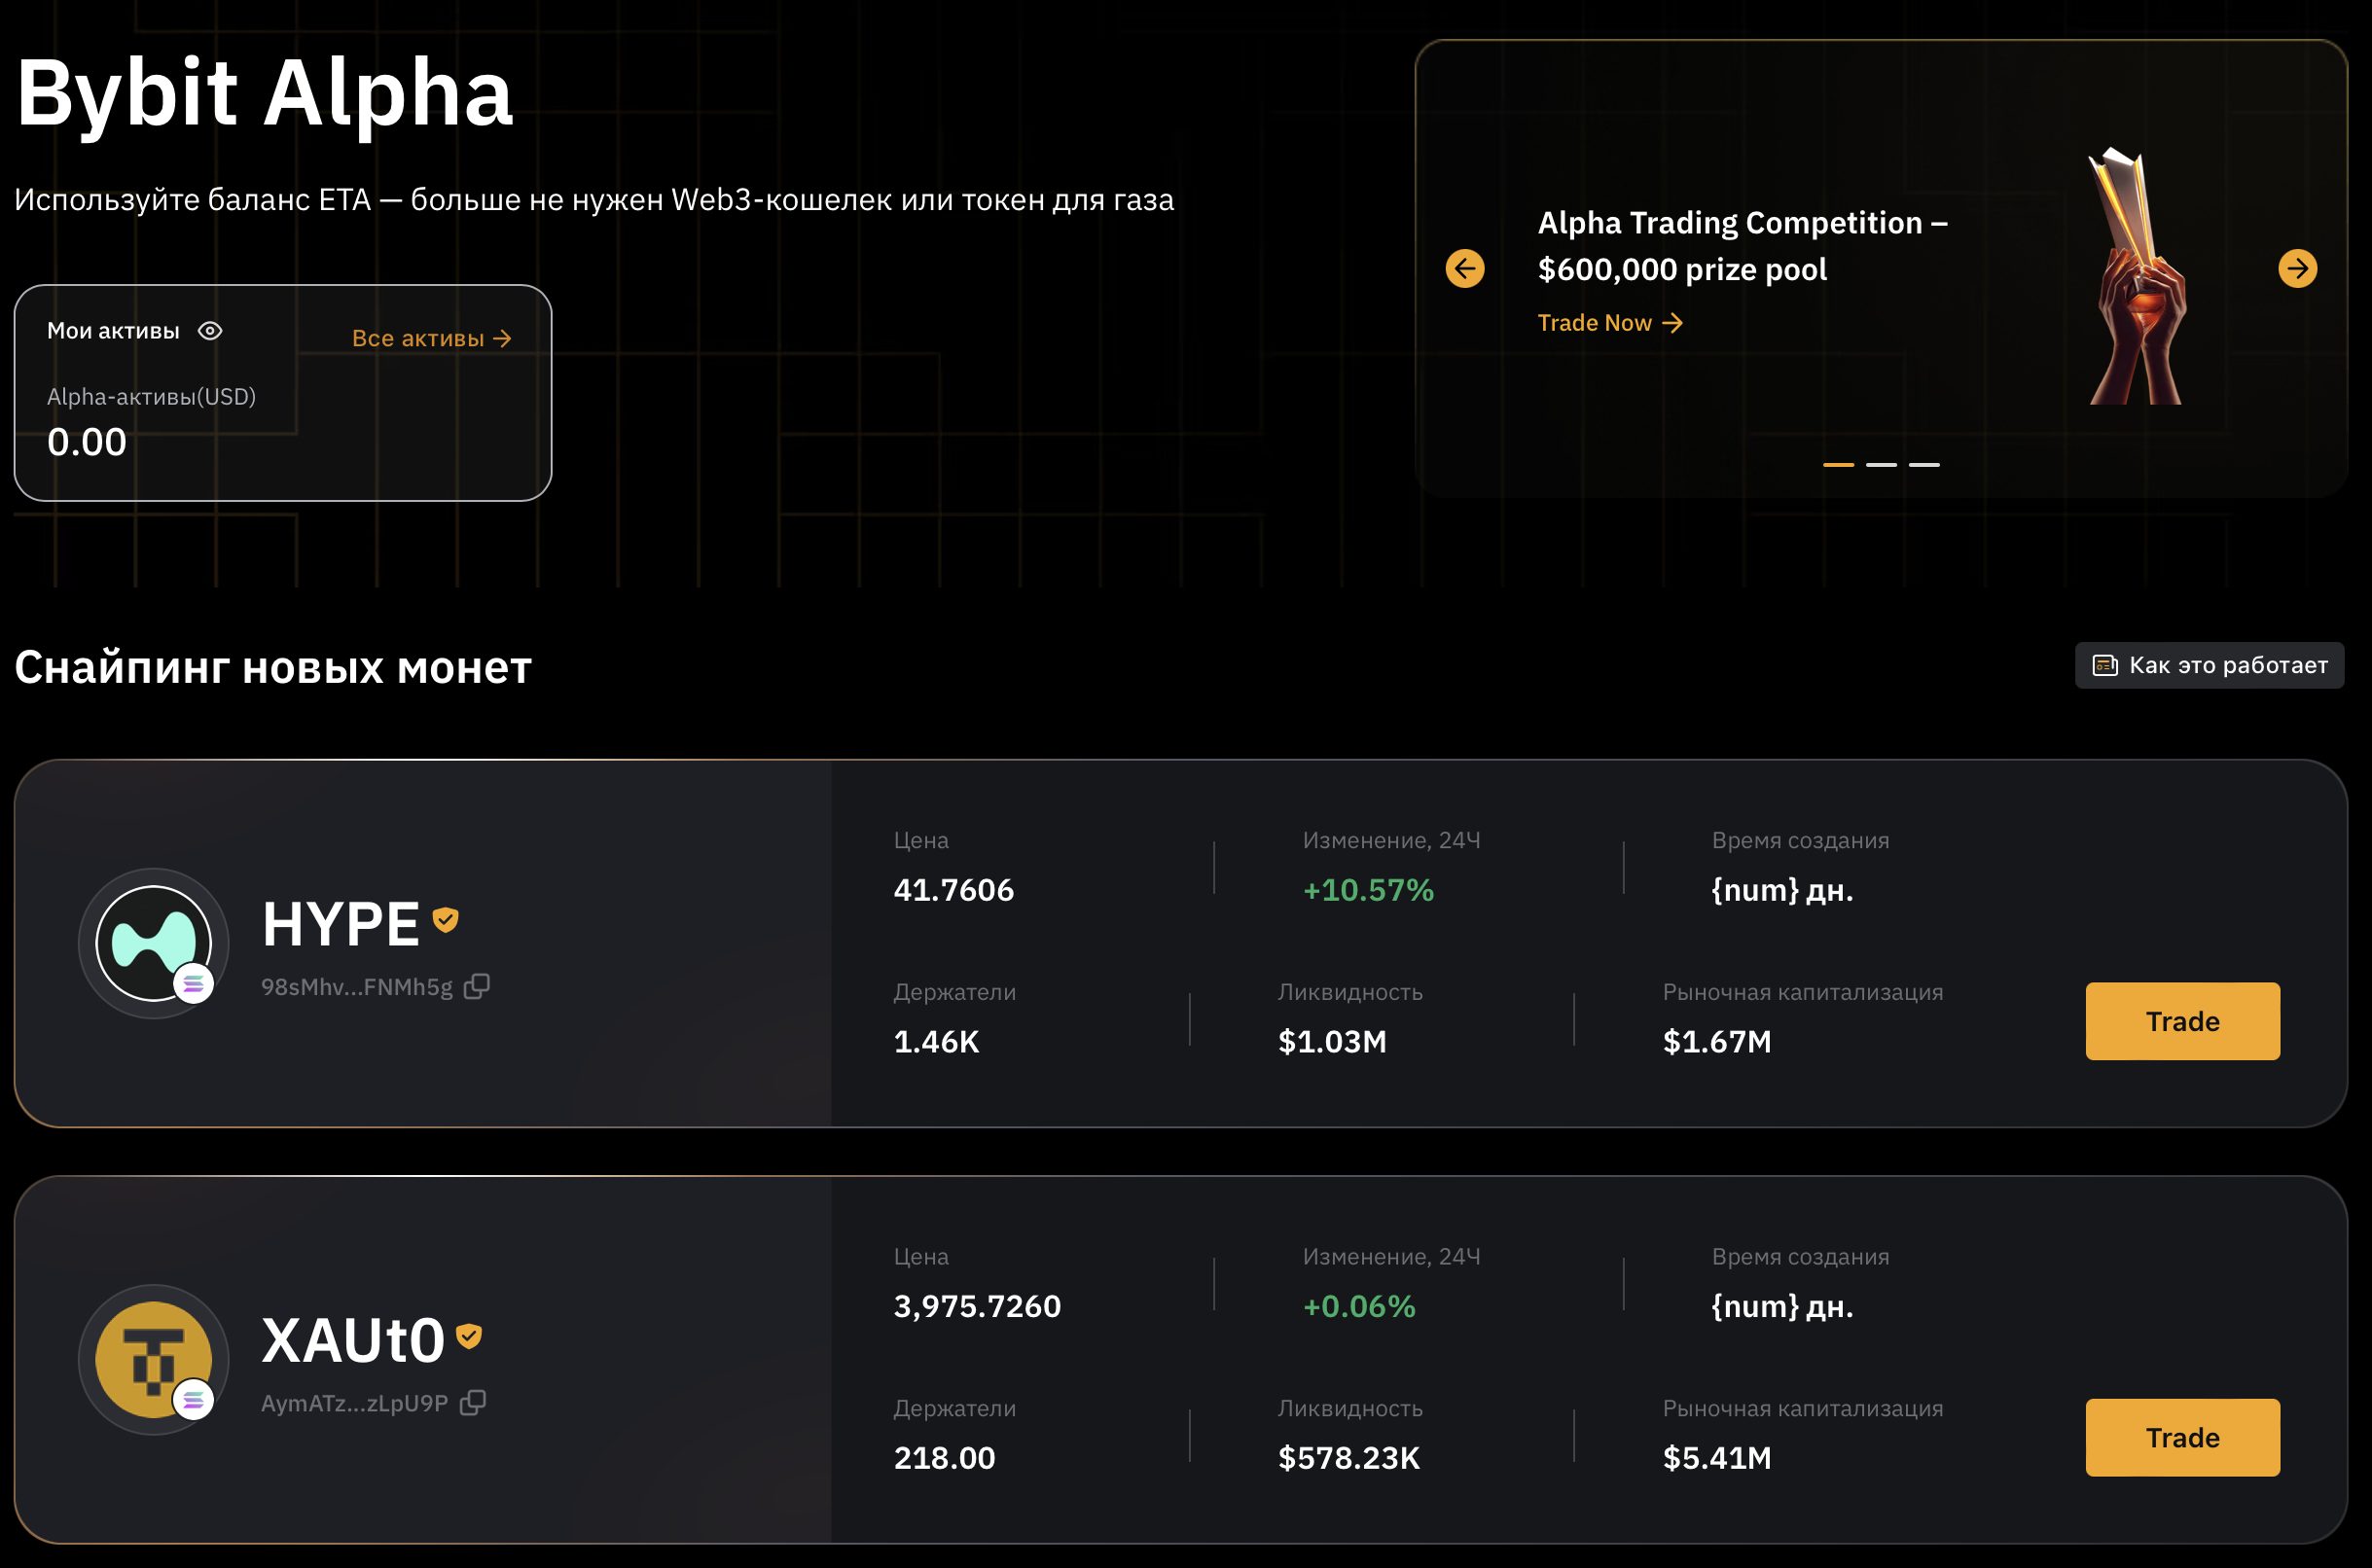Select the second banner slide indicator

click(1881, 465)
